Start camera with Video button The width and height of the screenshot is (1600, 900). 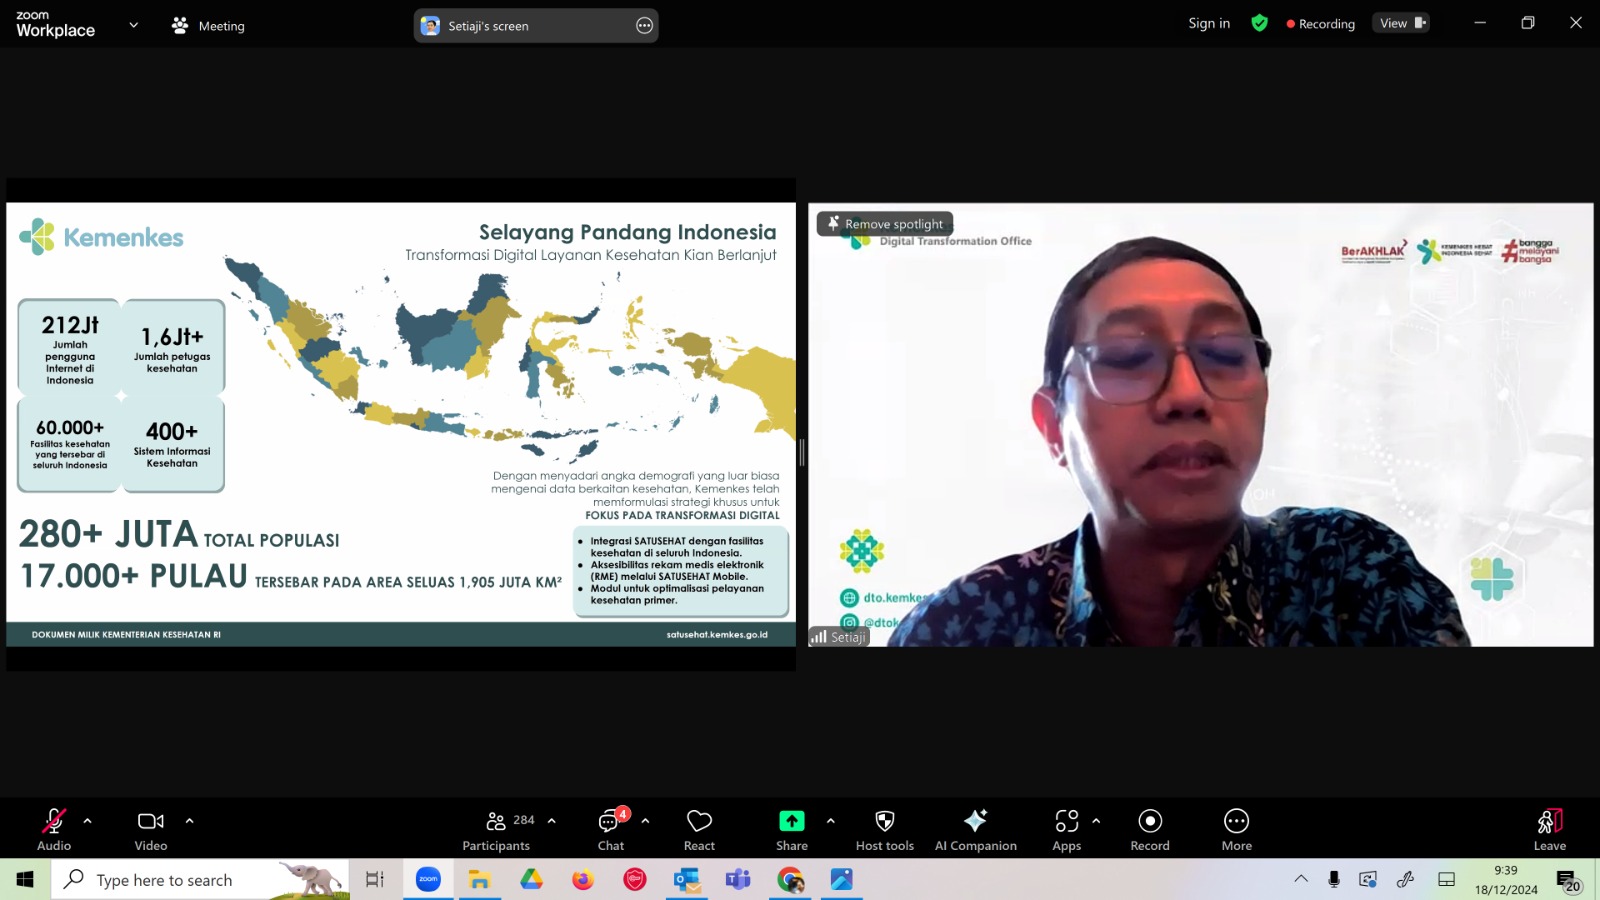pyautogui.click(x=151, y=830)
